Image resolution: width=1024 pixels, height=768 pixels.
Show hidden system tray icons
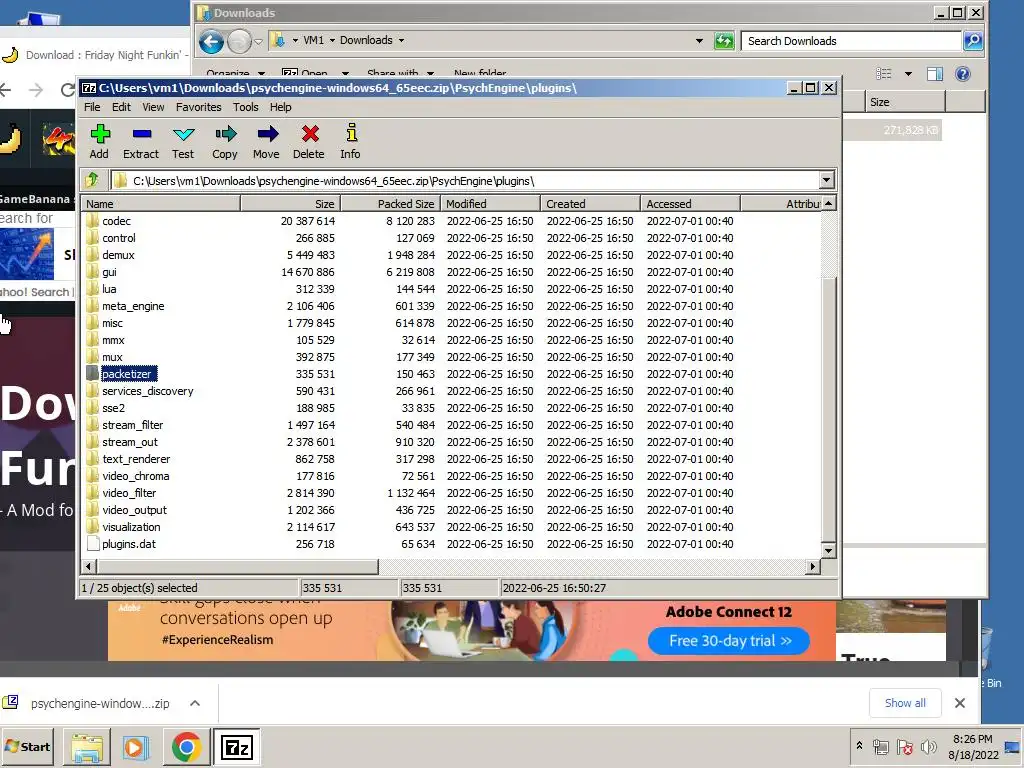coord(859,746)
